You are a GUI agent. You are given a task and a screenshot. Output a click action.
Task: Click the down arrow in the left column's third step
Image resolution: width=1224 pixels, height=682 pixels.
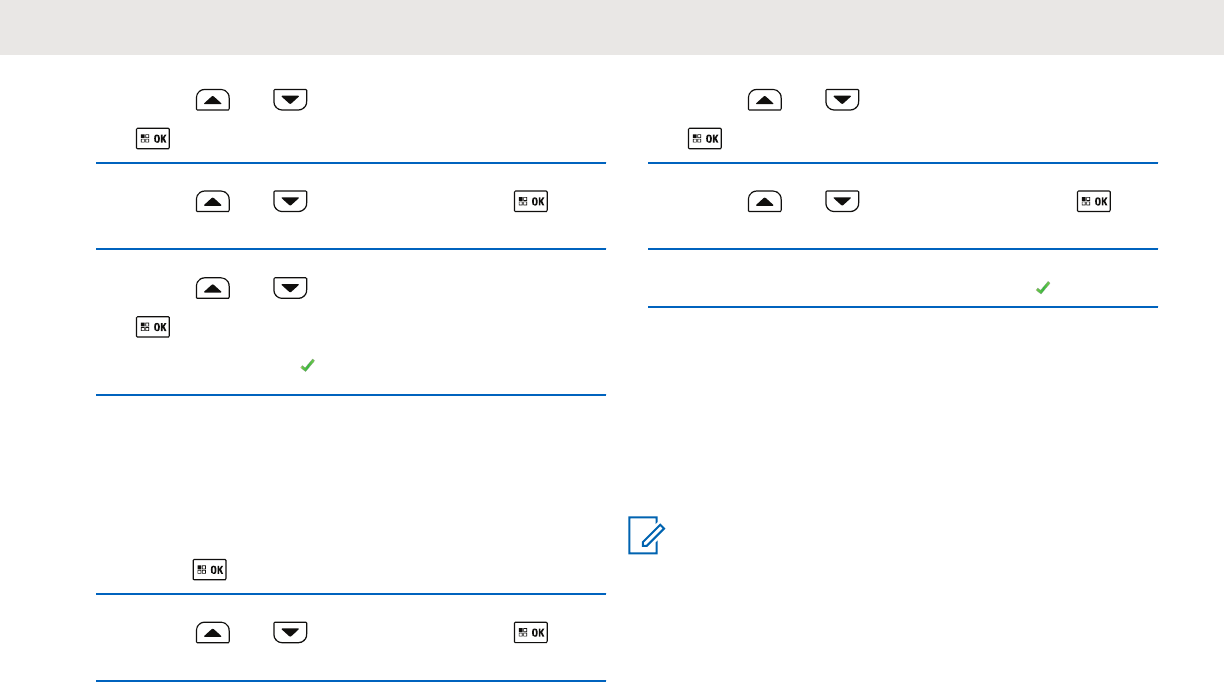(x=290, y=290)
